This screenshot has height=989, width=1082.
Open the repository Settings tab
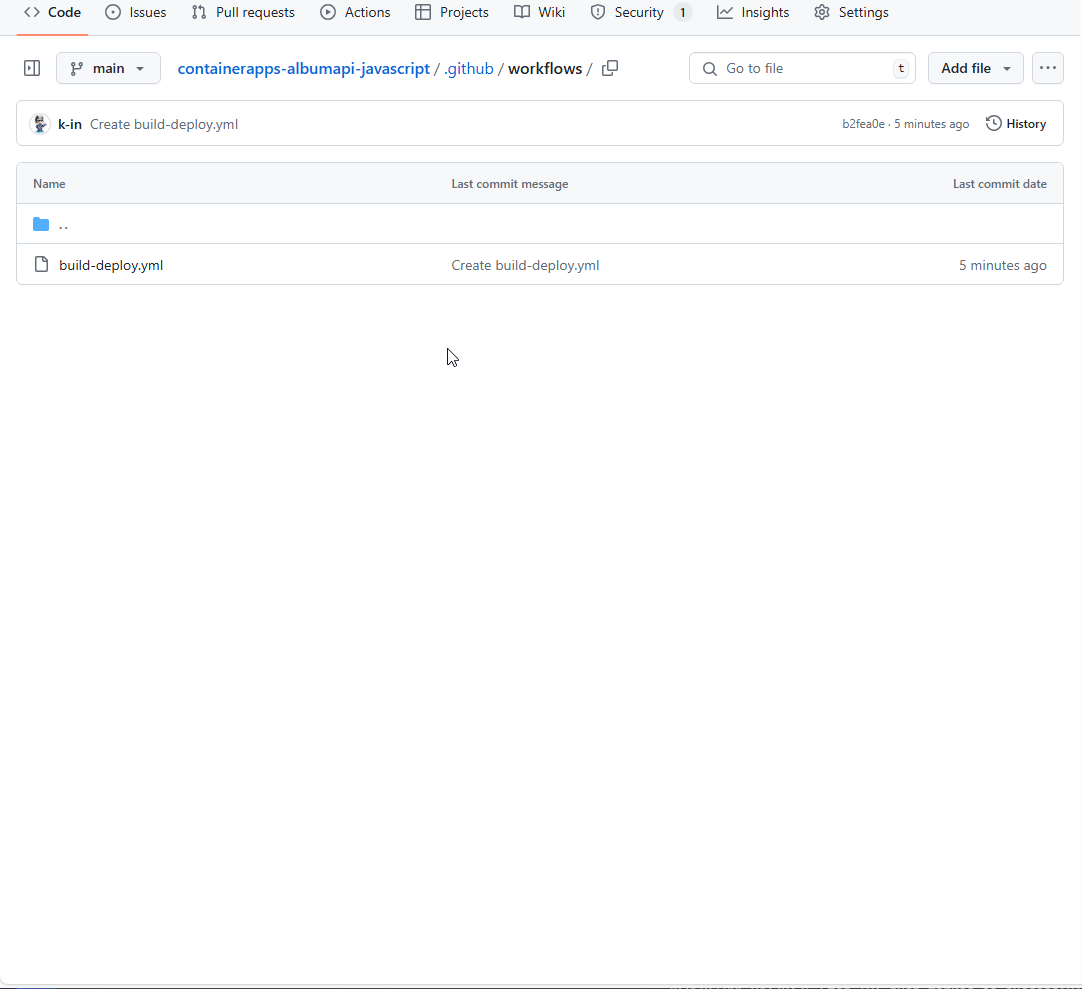click(x=851, y=13)
